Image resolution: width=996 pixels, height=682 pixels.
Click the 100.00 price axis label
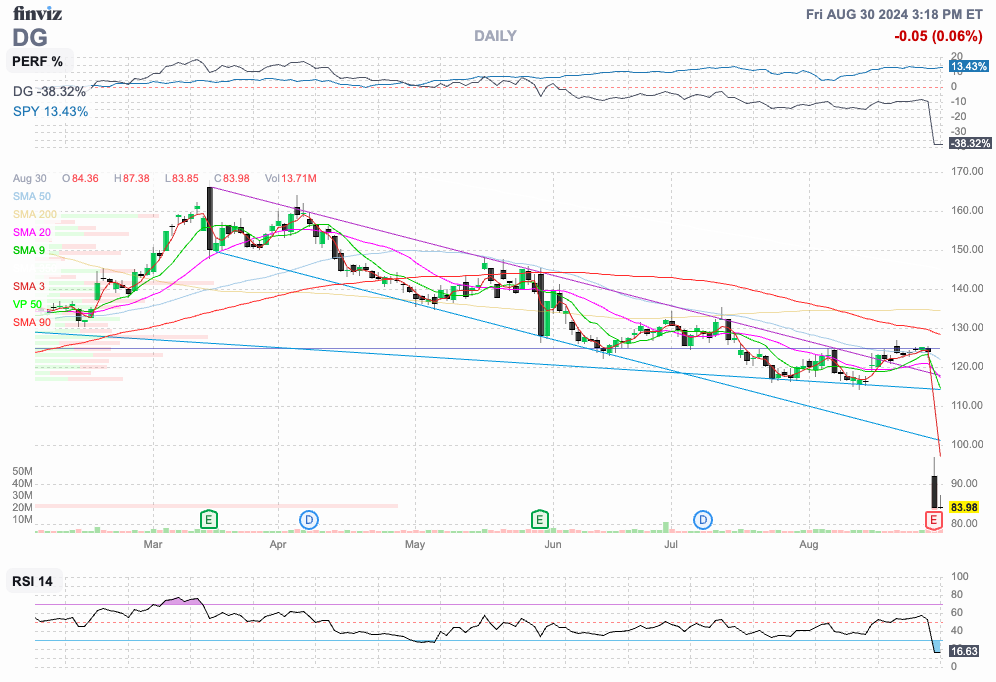click(x=967, y=445)
